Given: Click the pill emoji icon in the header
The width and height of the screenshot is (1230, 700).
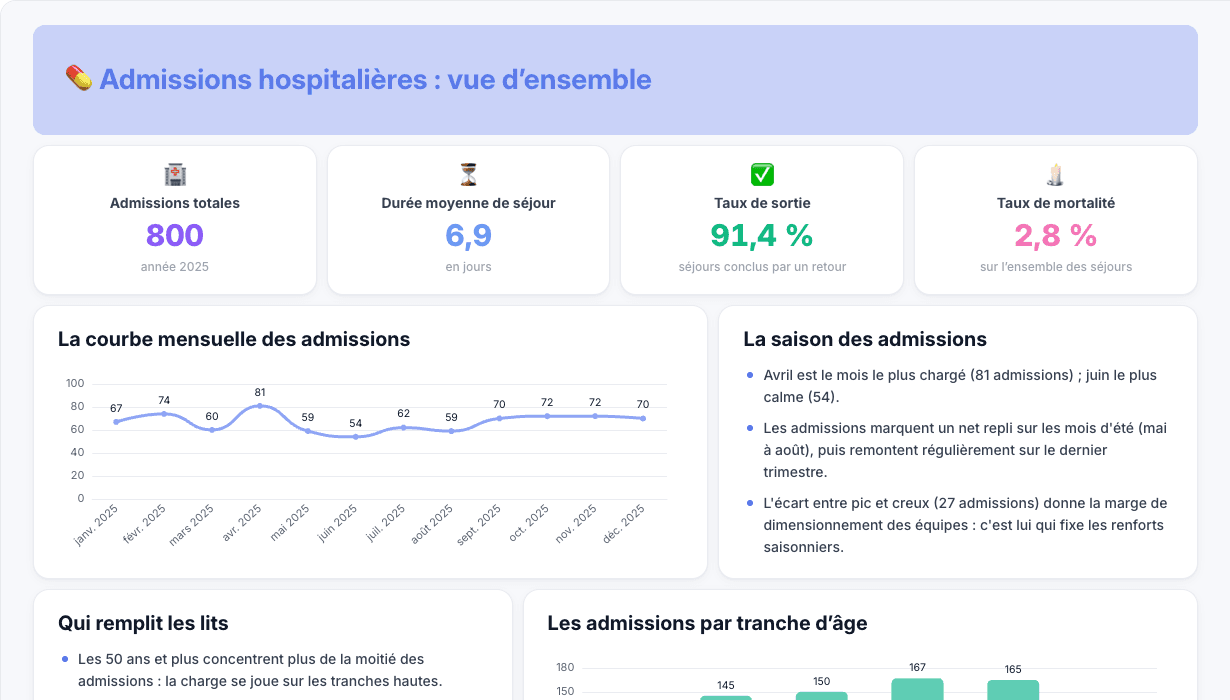Looking at the screenshot, I should point(78,79).
